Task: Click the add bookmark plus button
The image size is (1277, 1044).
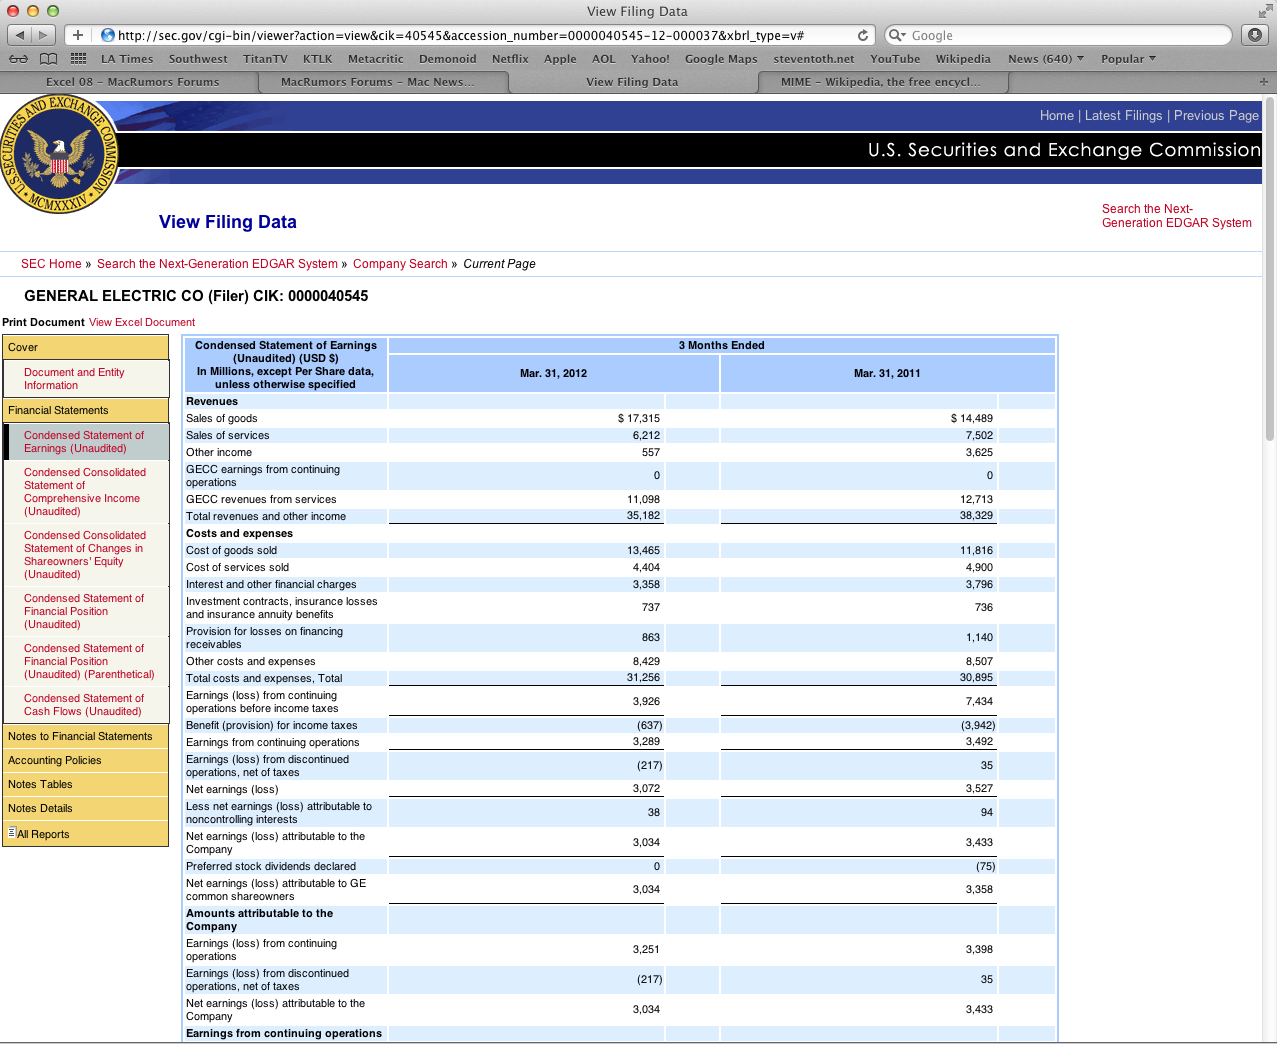Action: click(x=78, y=35)
